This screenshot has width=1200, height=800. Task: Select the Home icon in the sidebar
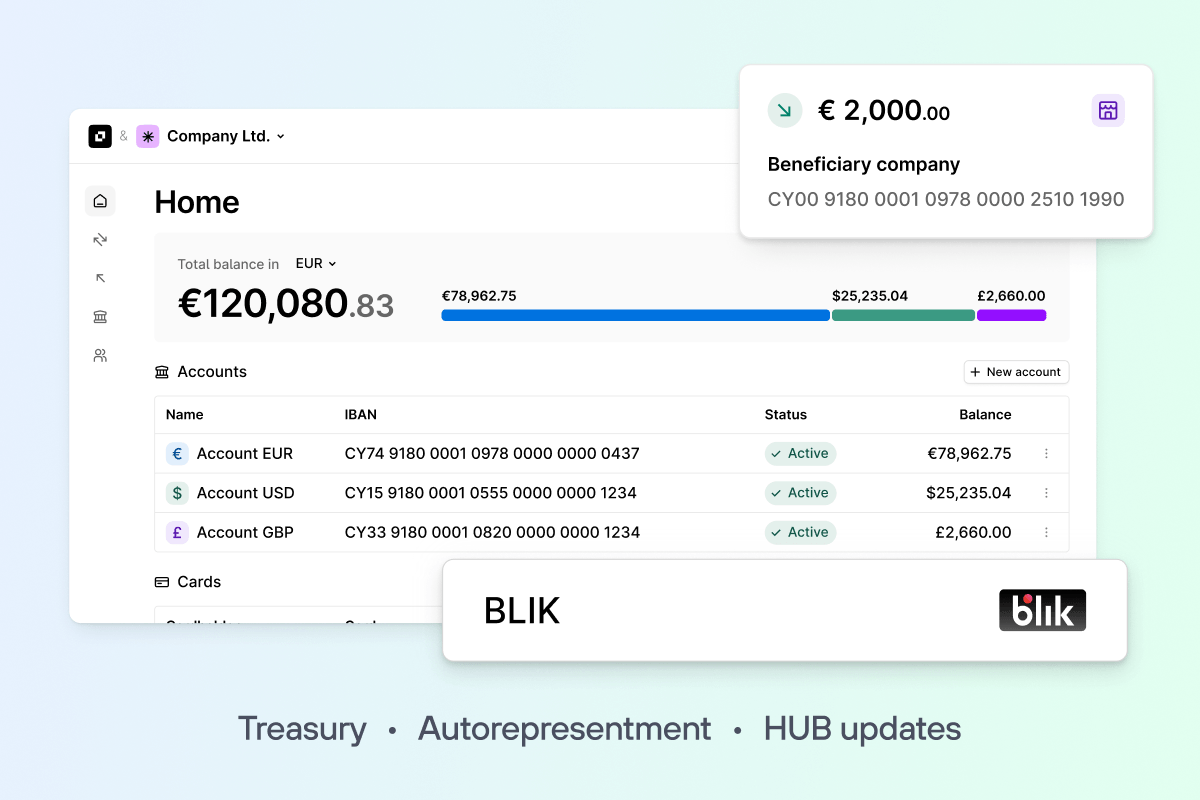[x=100, y=200]
